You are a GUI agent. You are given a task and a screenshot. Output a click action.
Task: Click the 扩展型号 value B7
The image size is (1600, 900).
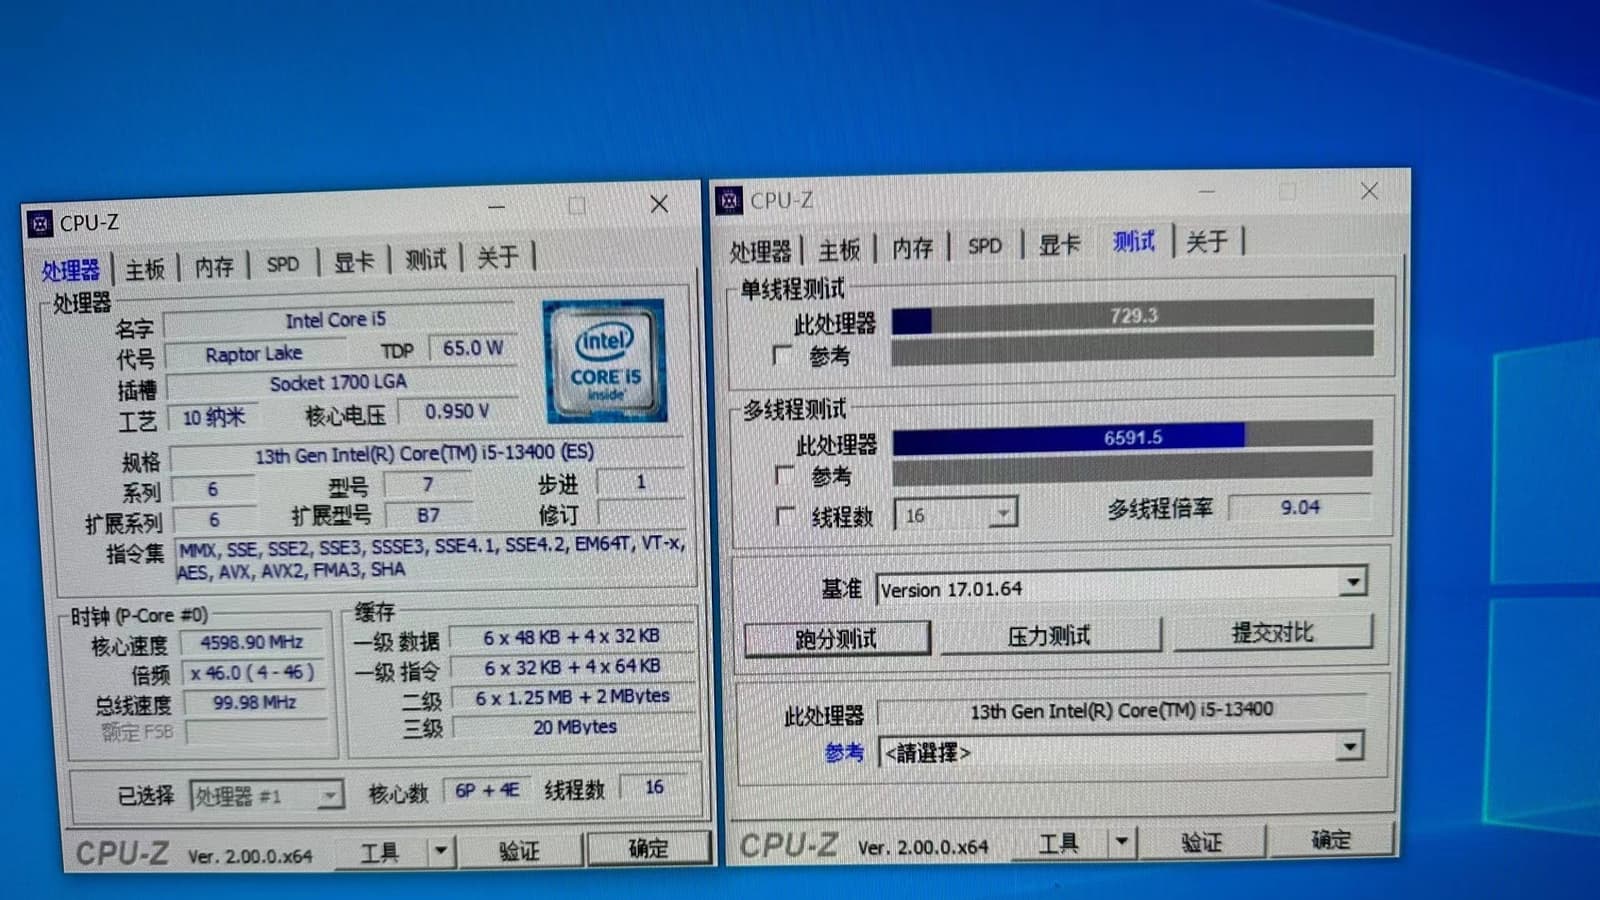[428, 515]
